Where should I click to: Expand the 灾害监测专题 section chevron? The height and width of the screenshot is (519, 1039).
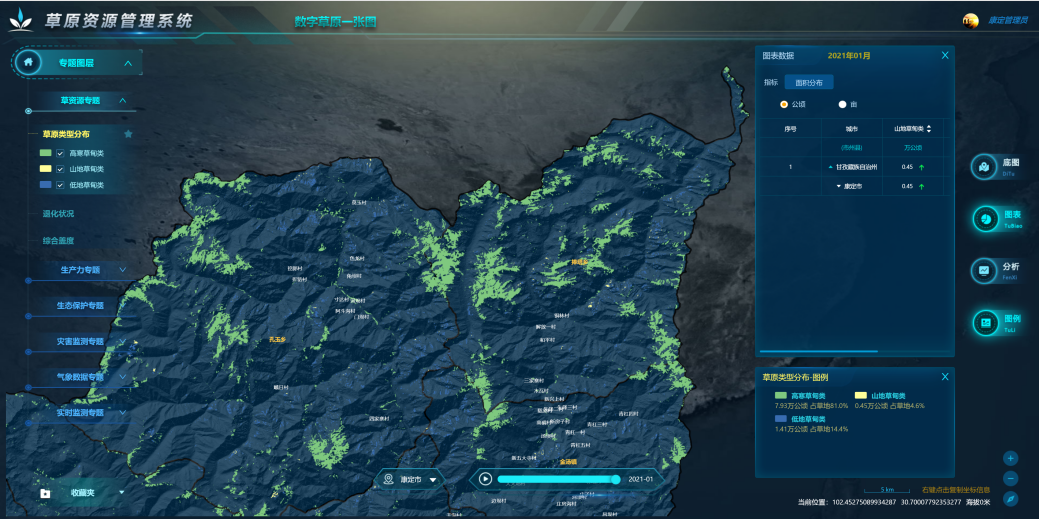(x=123, y=341)
